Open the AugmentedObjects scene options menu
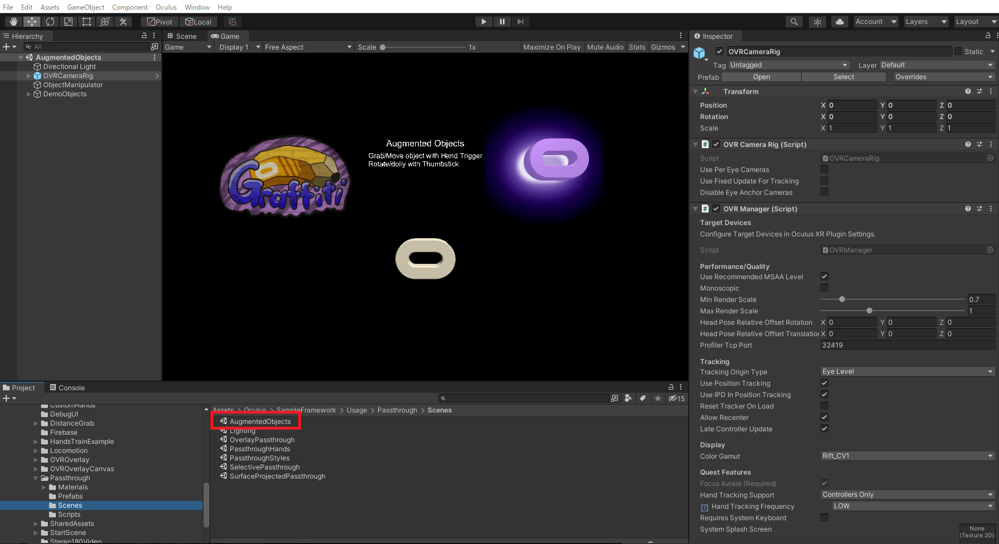Image resolution: width=999 pixels, height=544 pixels. coord(154,57)
